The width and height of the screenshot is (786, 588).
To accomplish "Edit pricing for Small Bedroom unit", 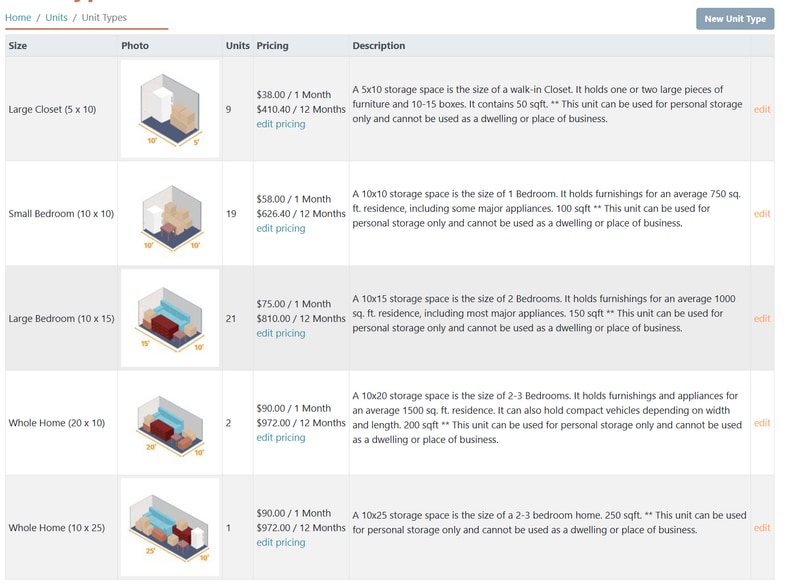I will point(280,228).
